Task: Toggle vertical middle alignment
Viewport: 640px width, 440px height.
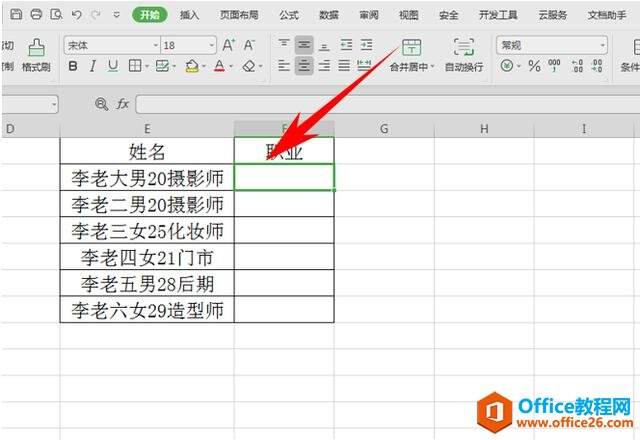Action: pos(304,45)
